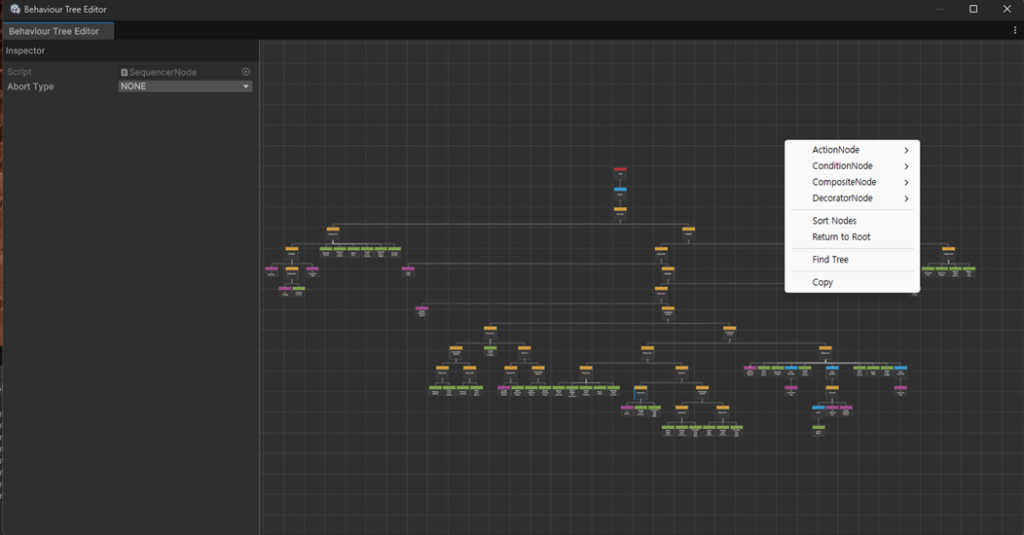The image size is (1024, 535).
Task: Switch to the Behaviour Tree Editor tab
Action: pos(56,31)
